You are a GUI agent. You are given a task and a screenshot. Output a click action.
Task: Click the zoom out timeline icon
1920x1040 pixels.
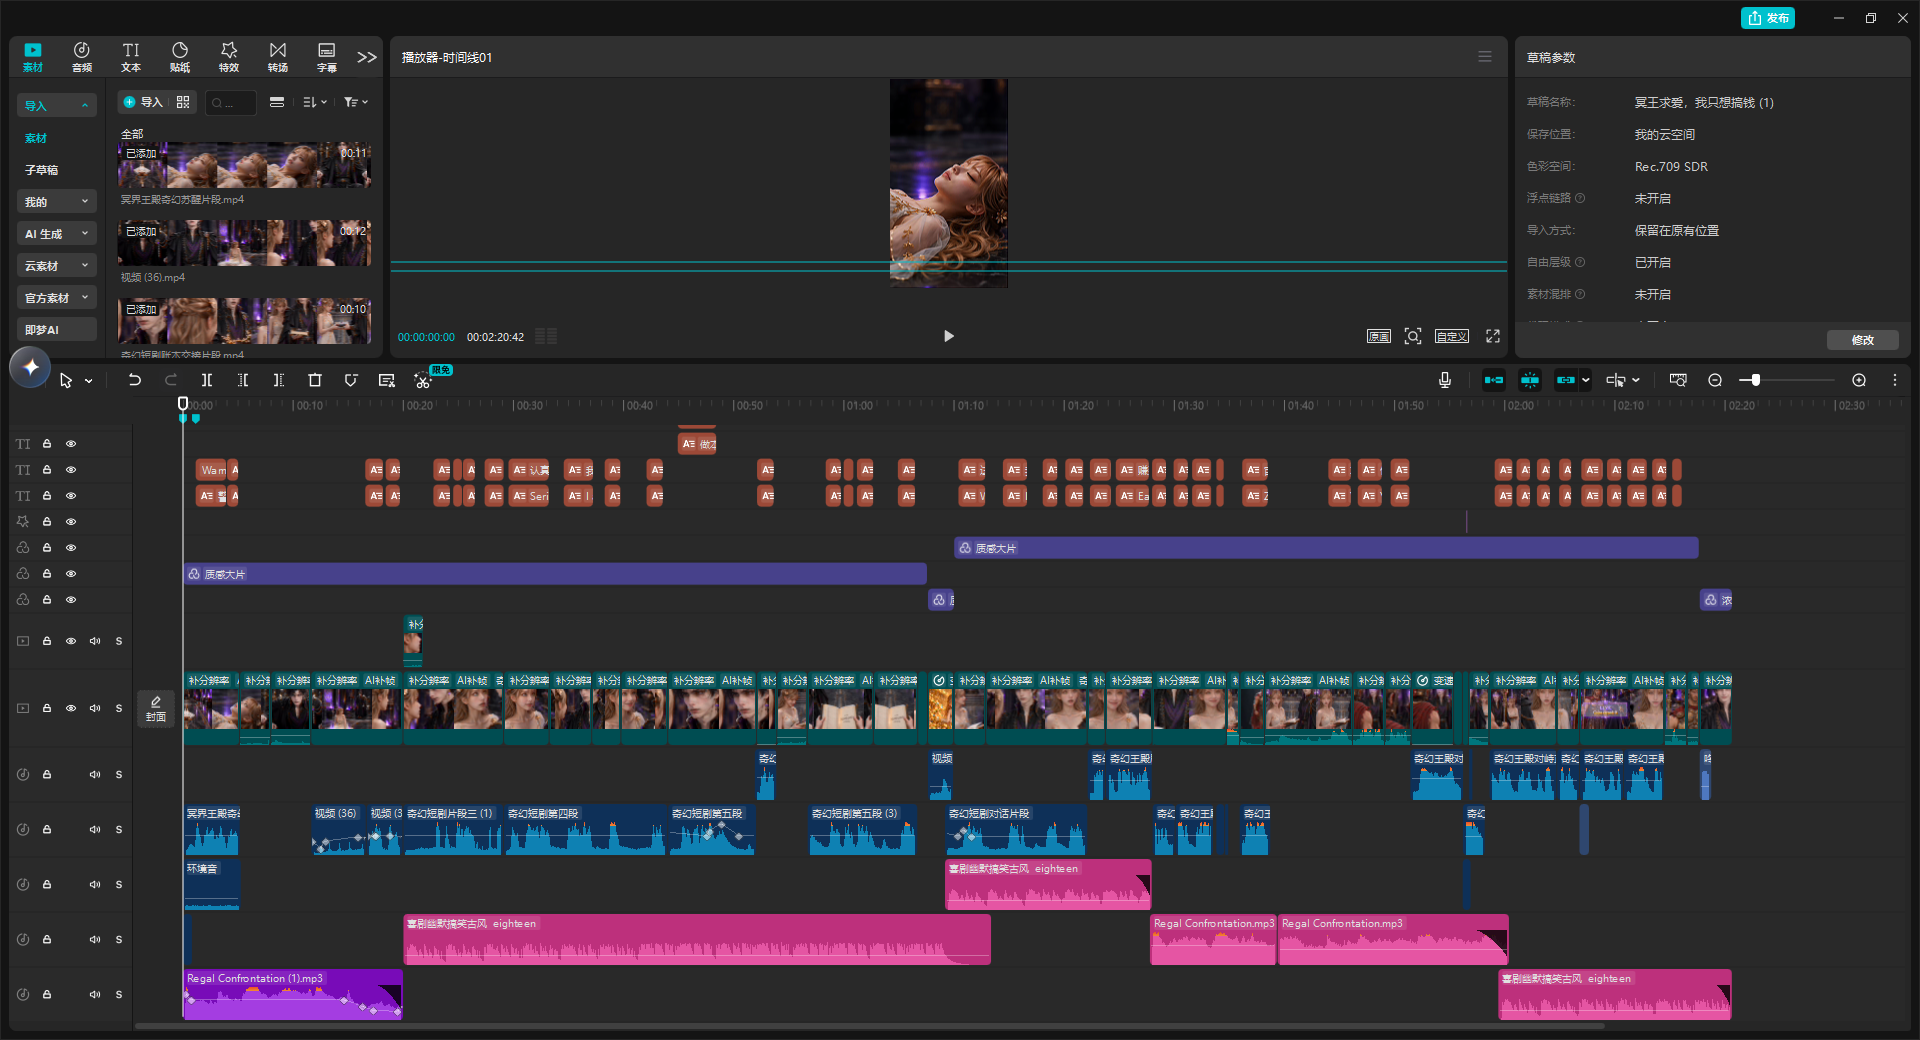tap(1715, 380)
